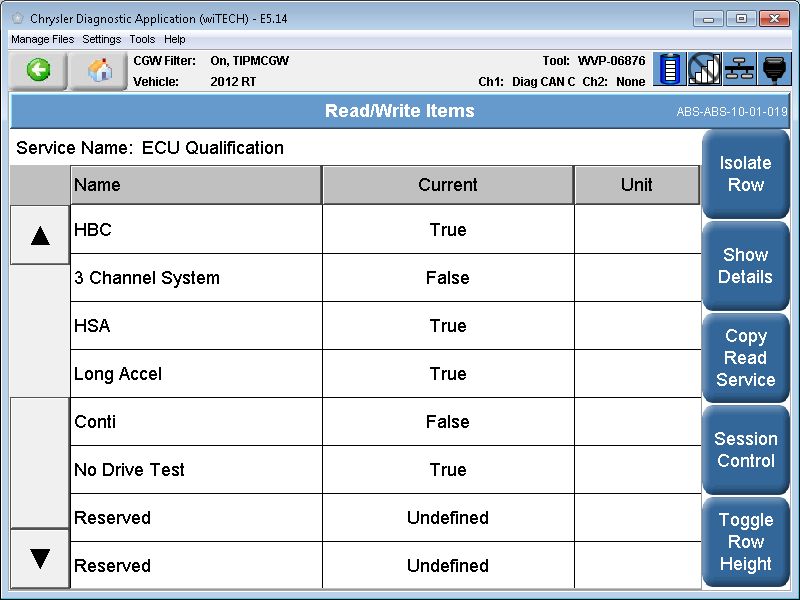This screenshot has height=600, width=800.
Task: Click the battery status icon
Action: point(670,70)
